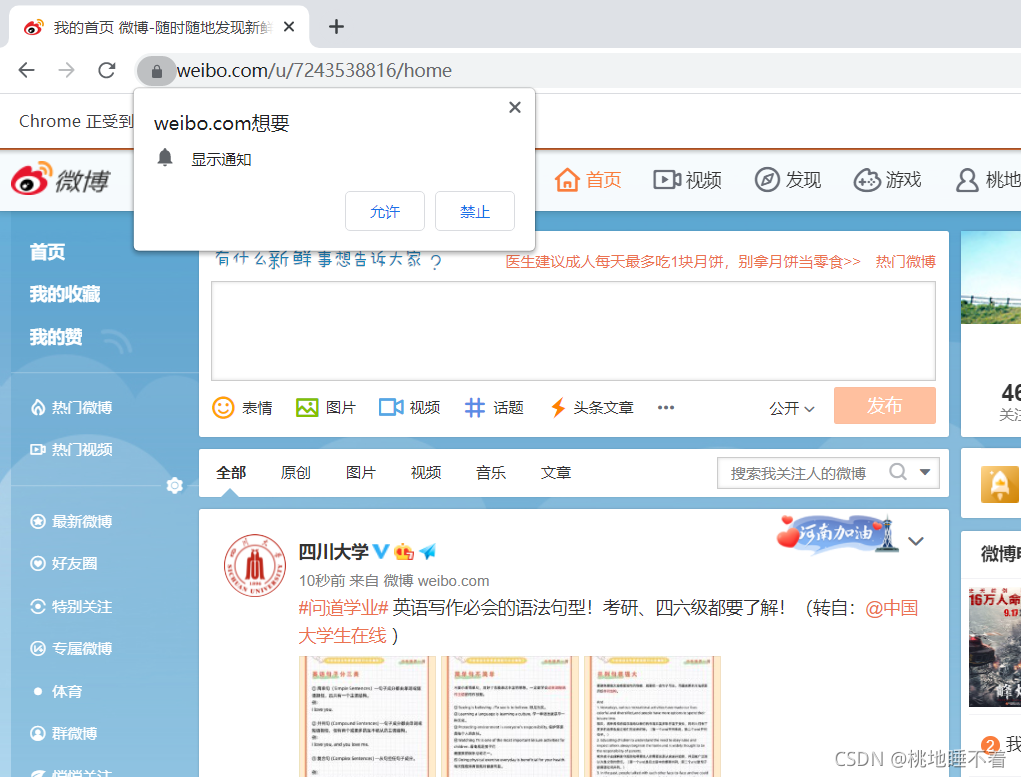Open 最新微博 in left sidebar
This screenshot has width=1021, height=777.
coord(72,522)
